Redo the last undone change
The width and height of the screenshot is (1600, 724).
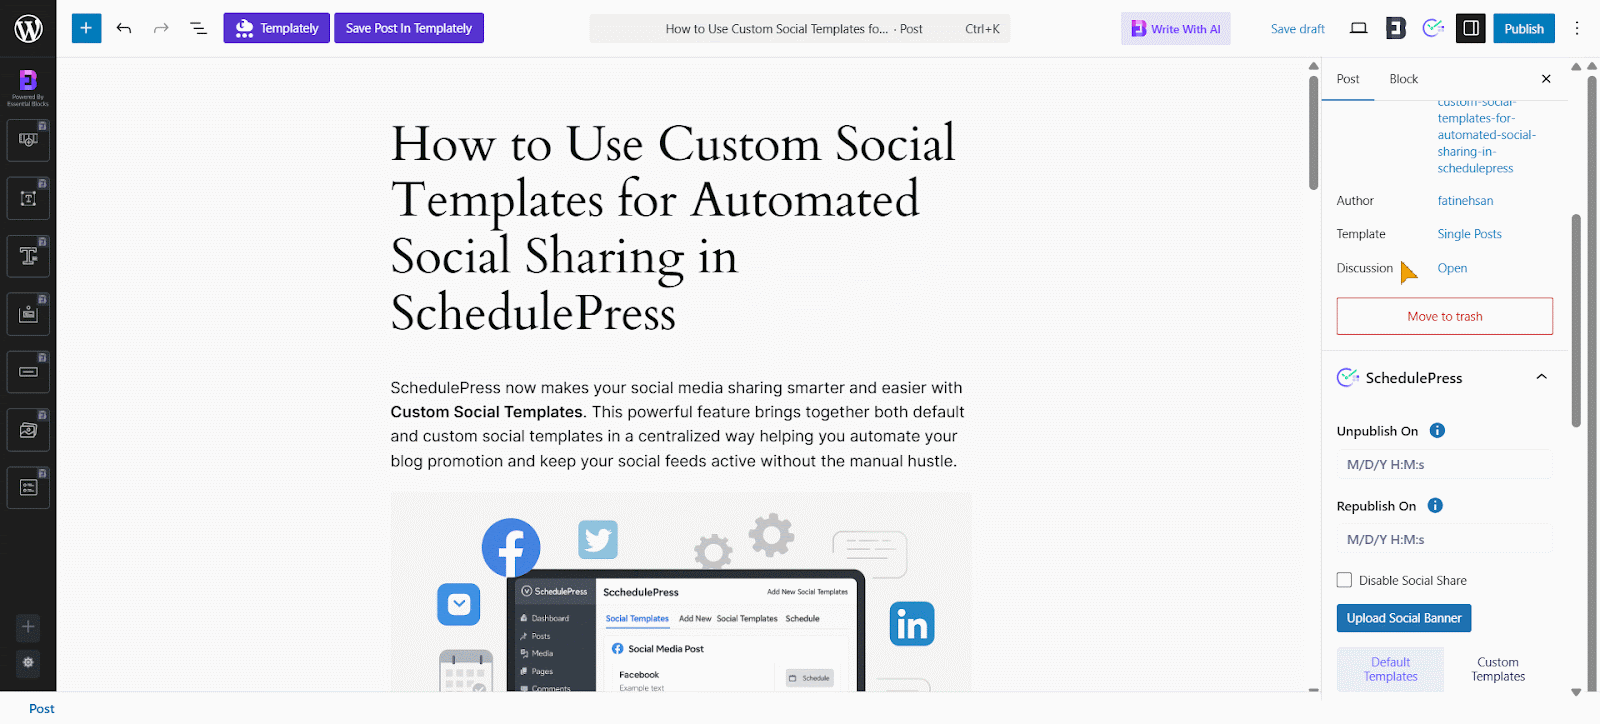pyautogui.click(x=161, y=28)
